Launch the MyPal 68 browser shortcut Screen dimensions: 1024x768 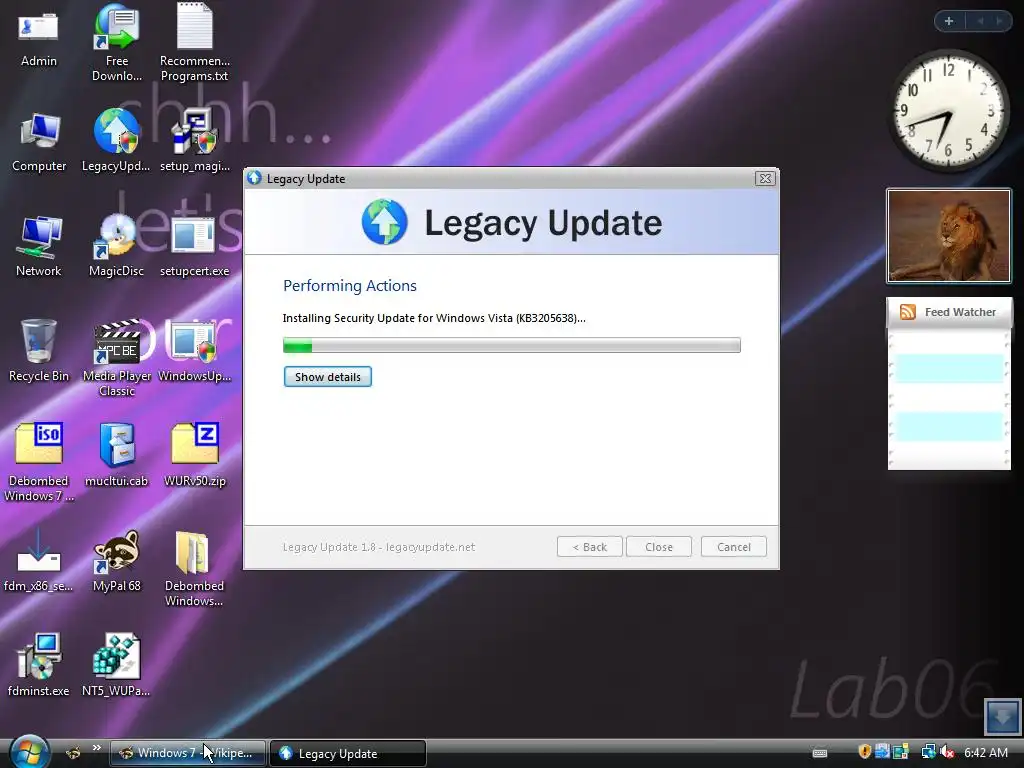click(117, 560)
